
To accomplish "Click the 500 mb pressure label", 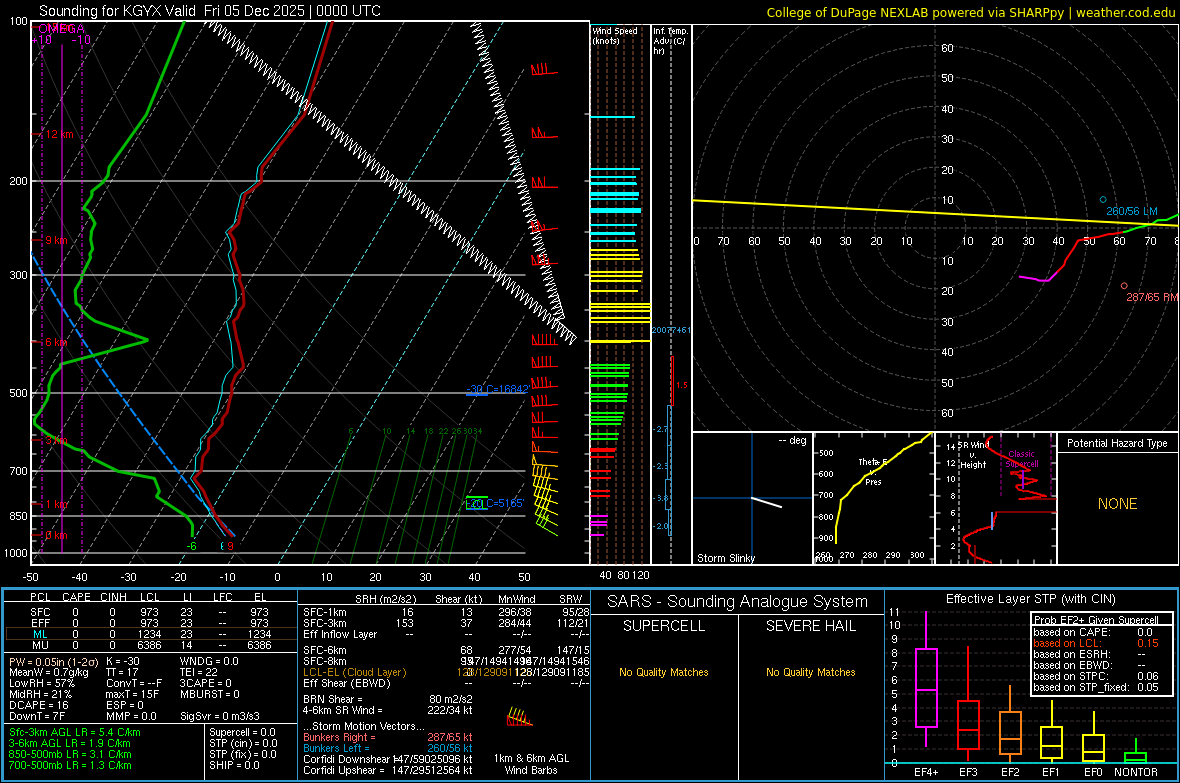I will coord(18,393).
